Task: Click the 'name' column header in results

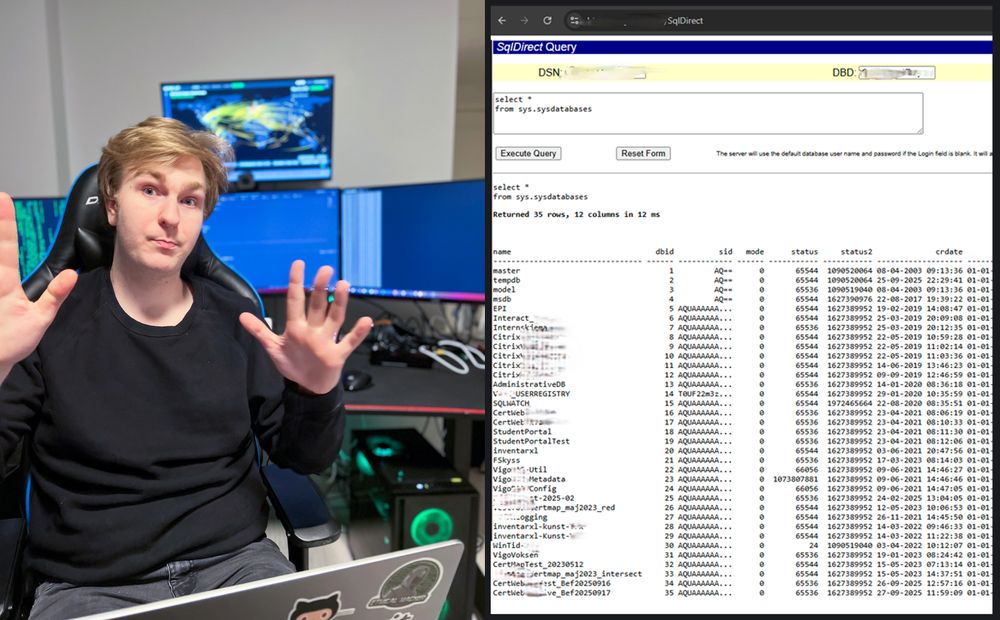Action: tap(502, 252)
